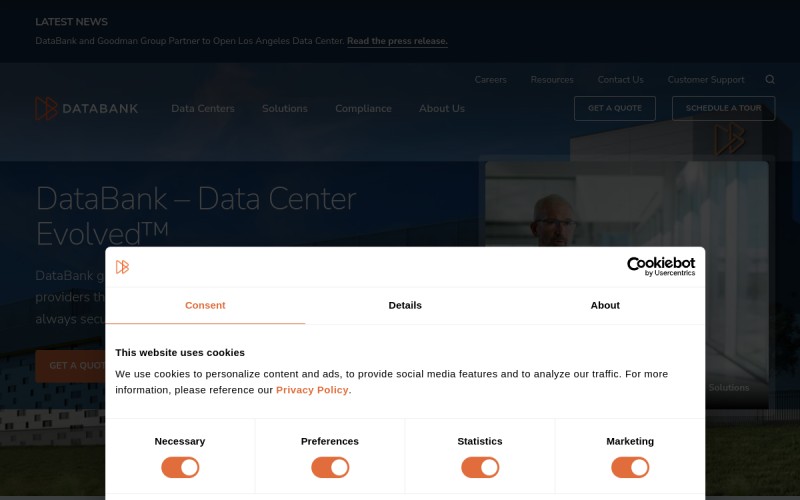Open Read the press release link
The width and height of the screenshot is (800, 500).
tap(397, 41)
